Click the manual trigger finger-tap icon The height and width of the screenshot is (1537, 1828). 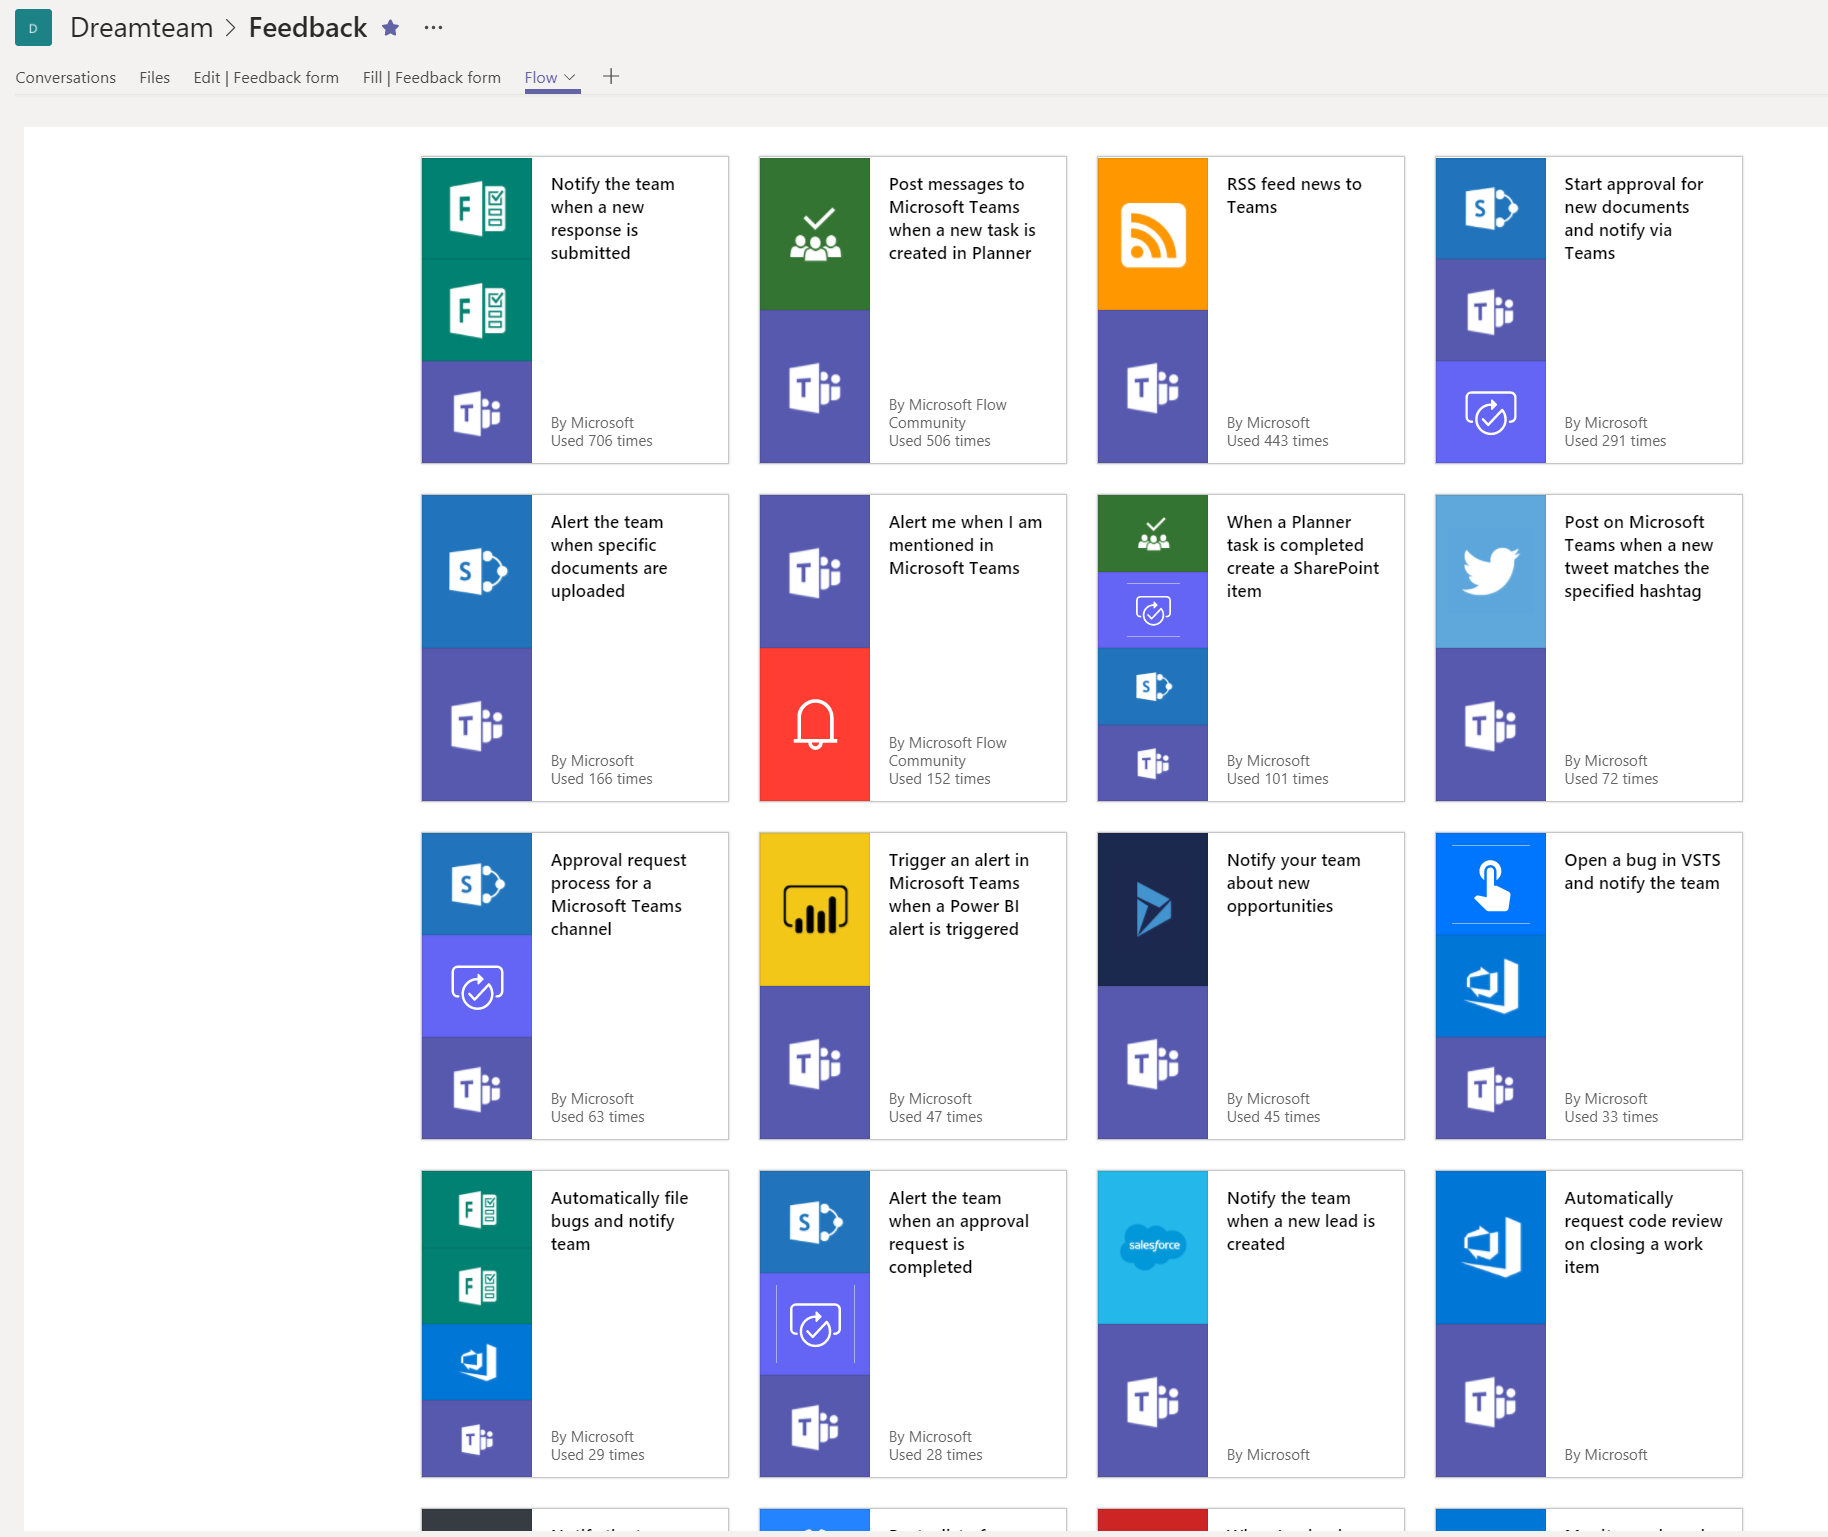click(x=1490, y=884)
